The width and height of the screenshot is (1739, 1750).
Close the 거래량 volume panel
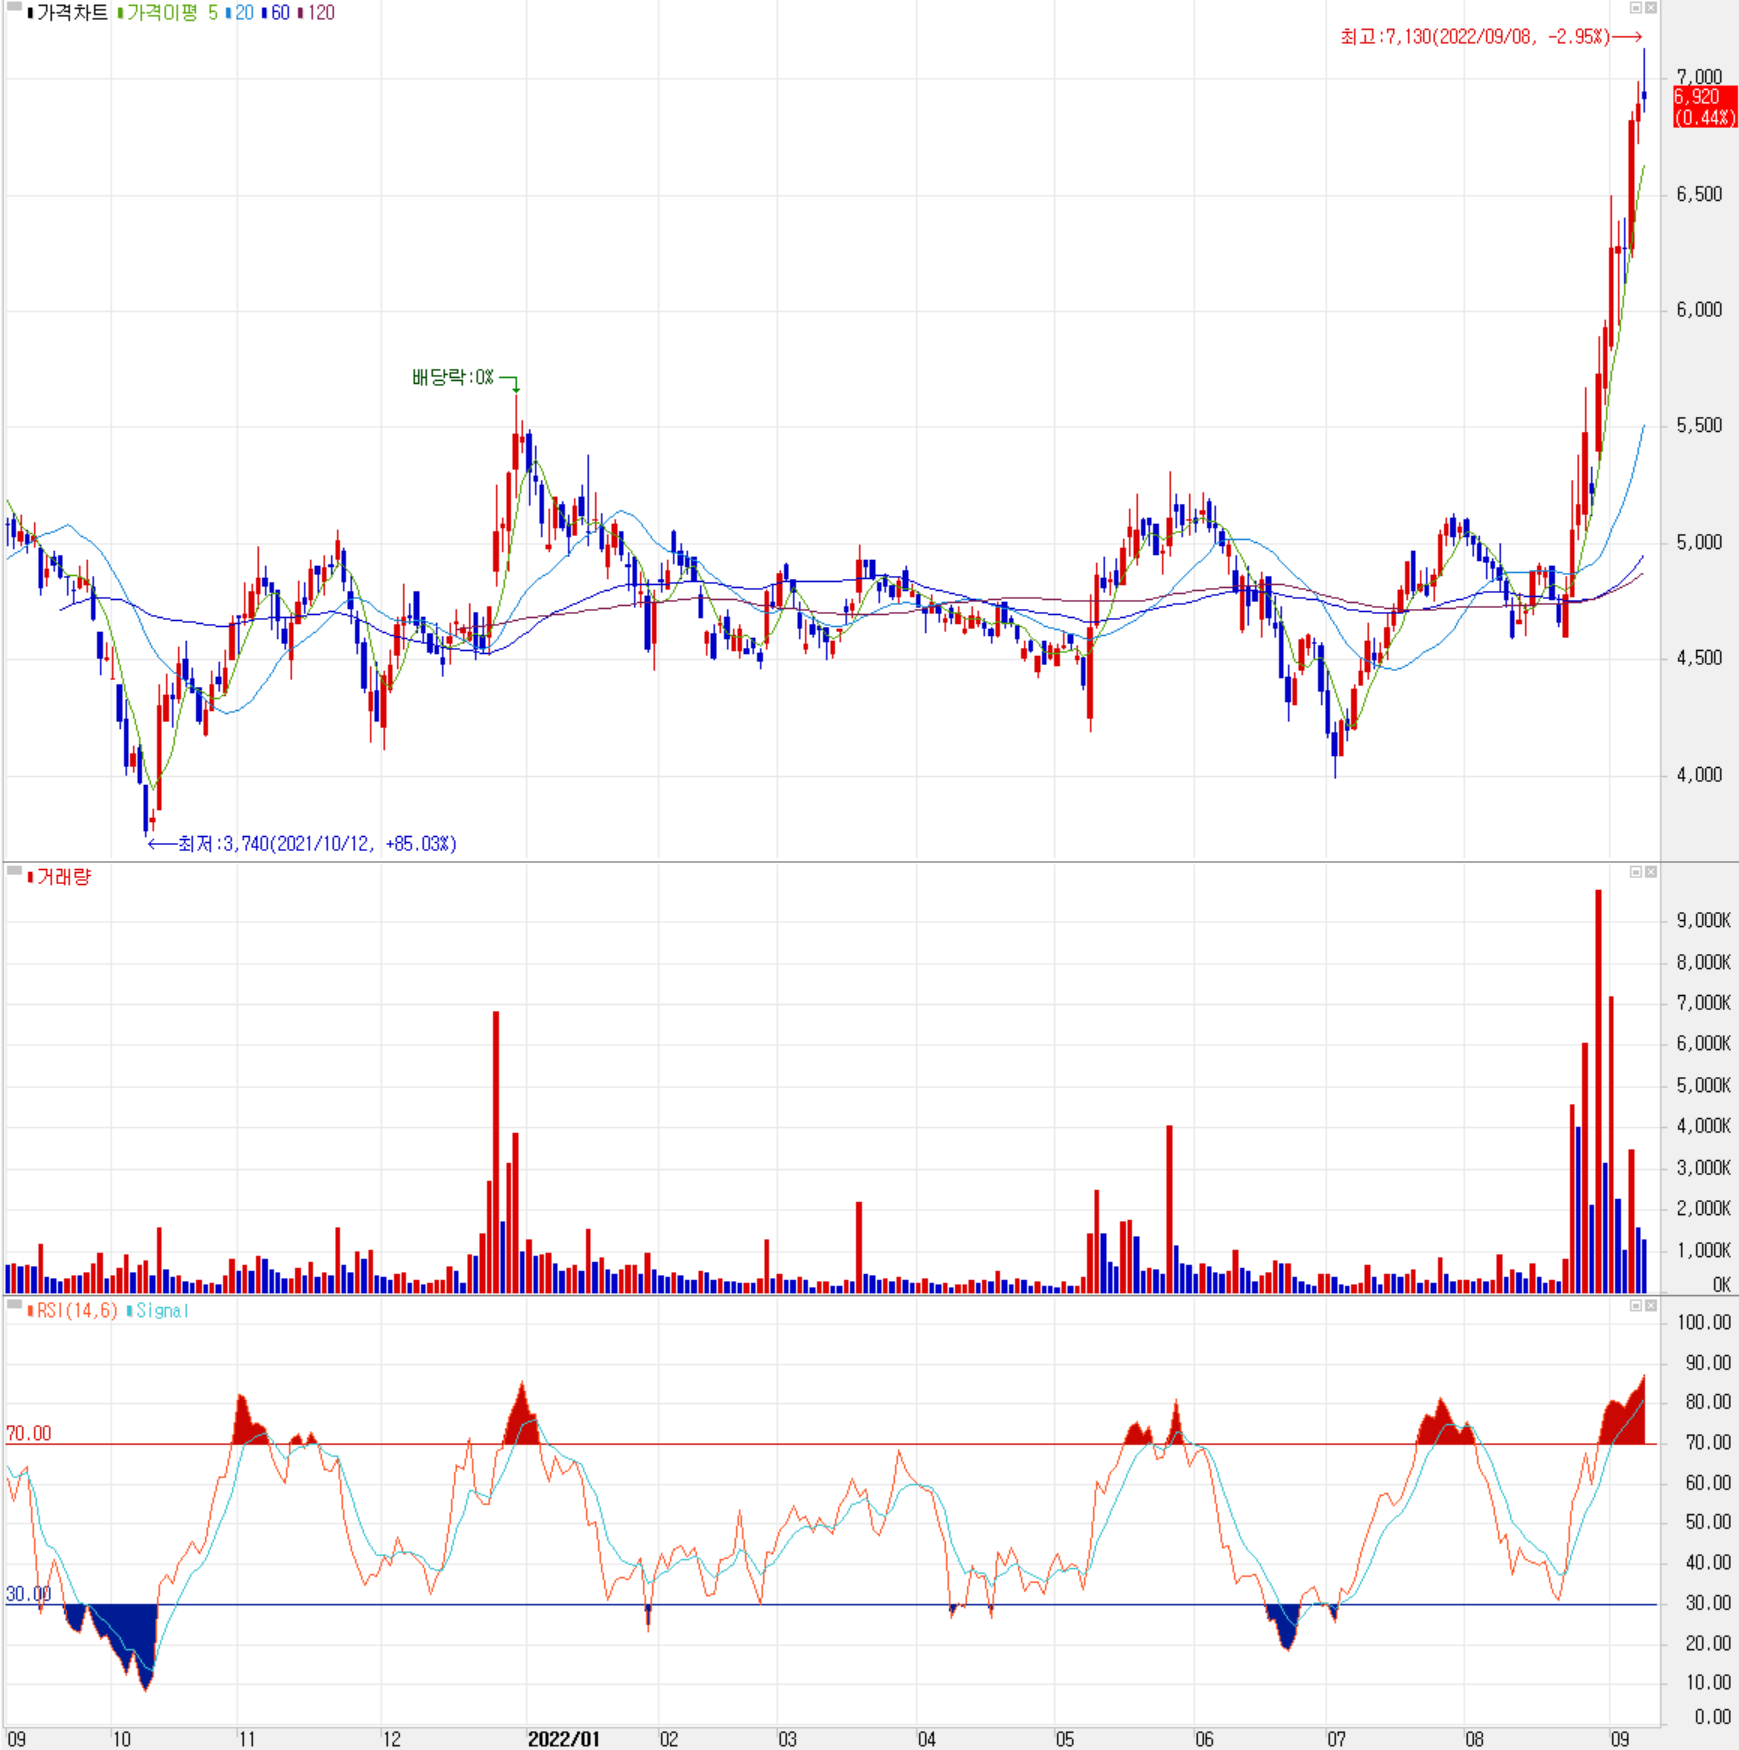pos(1651,872)
